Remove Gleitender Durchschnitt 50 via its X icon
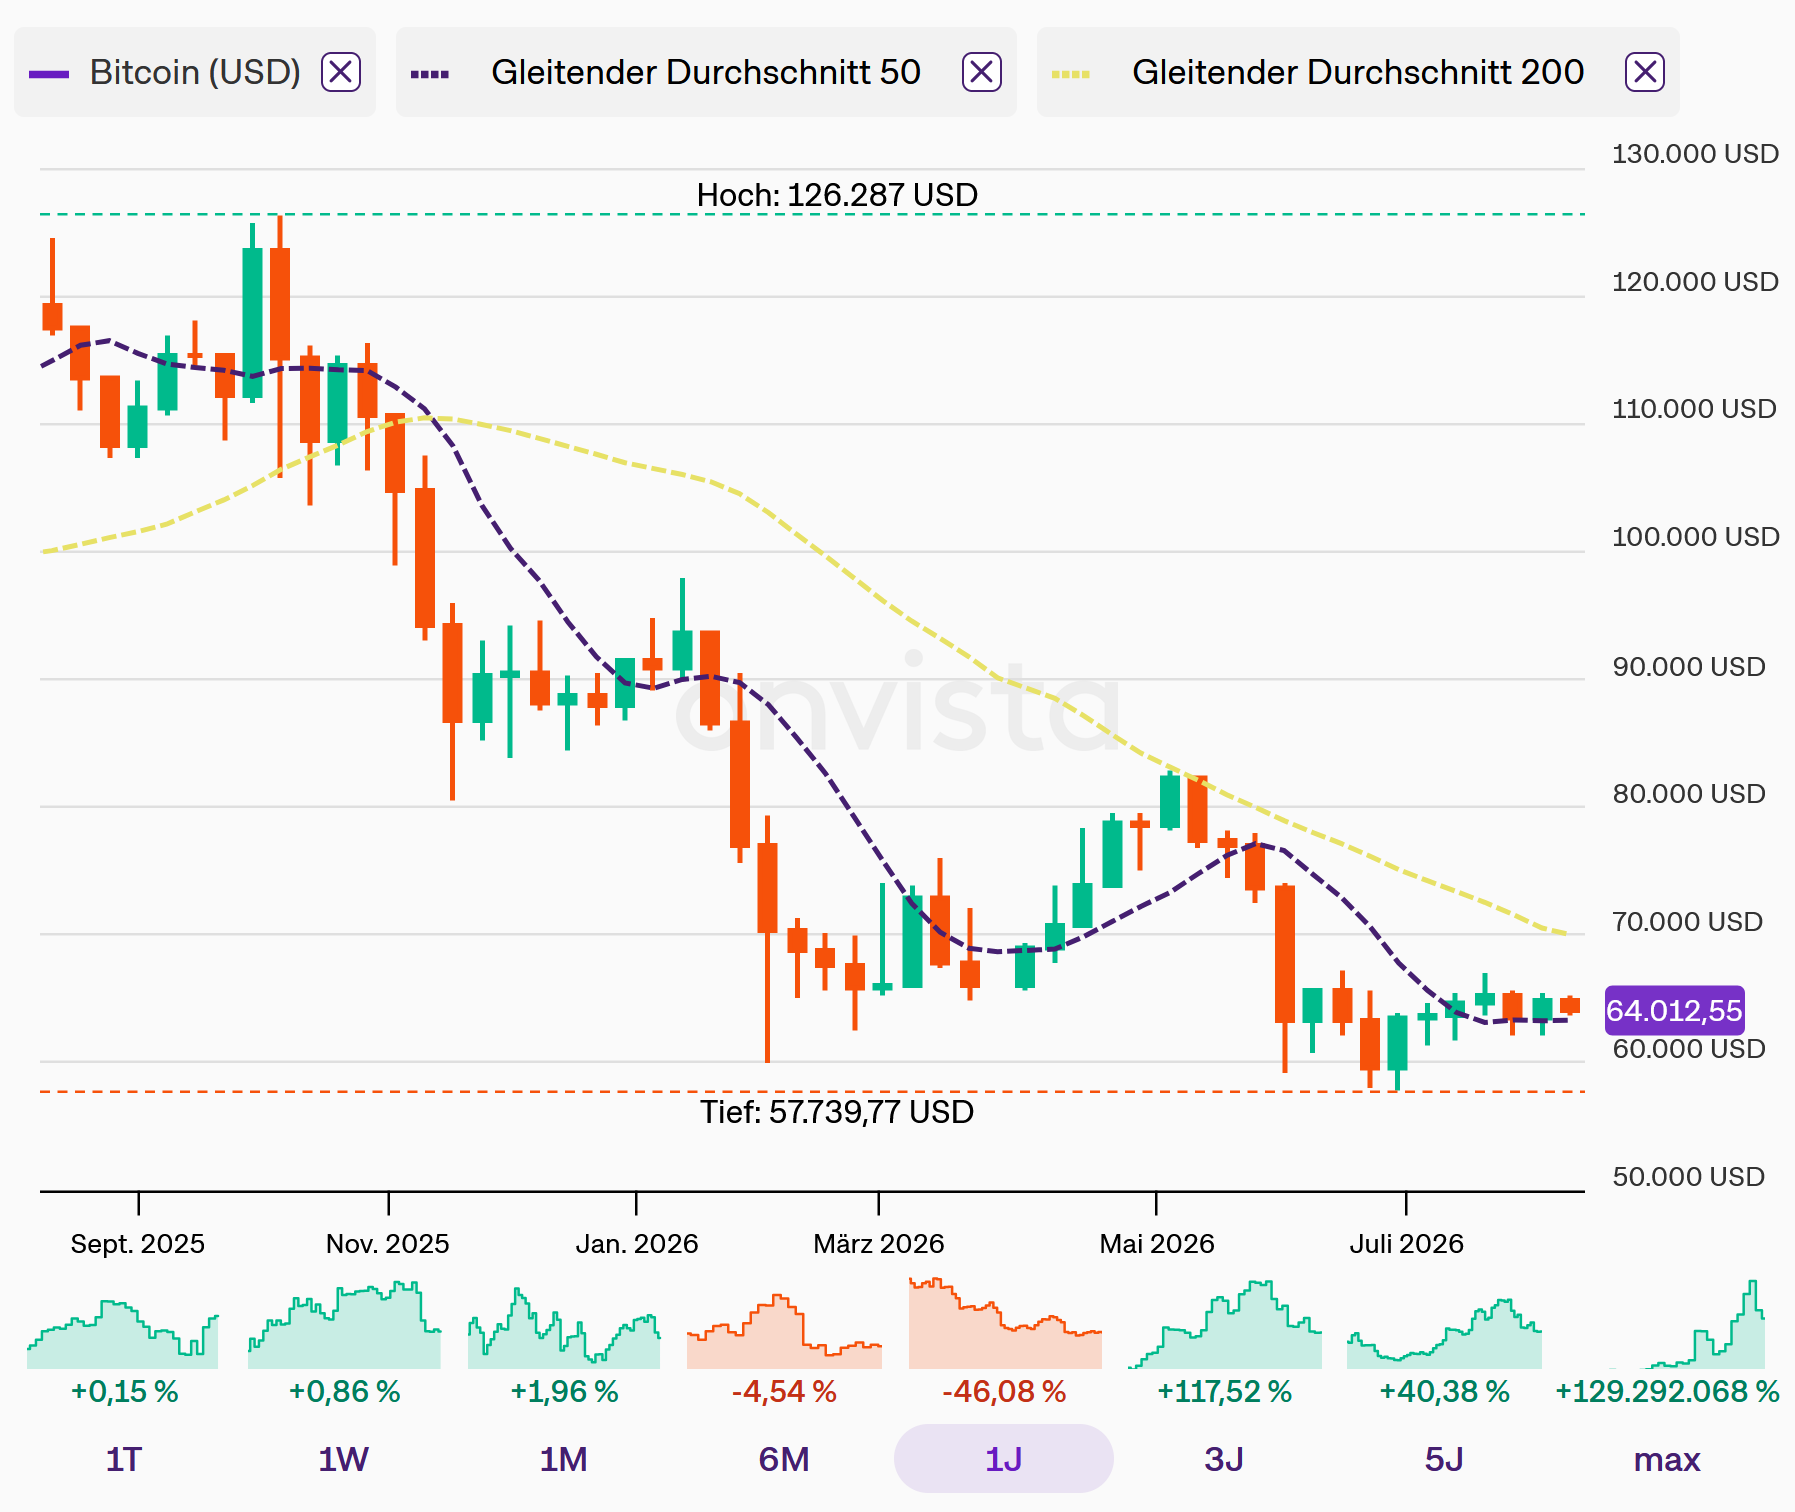This screenshot has height=1512, width=1795. pos(981,72)
